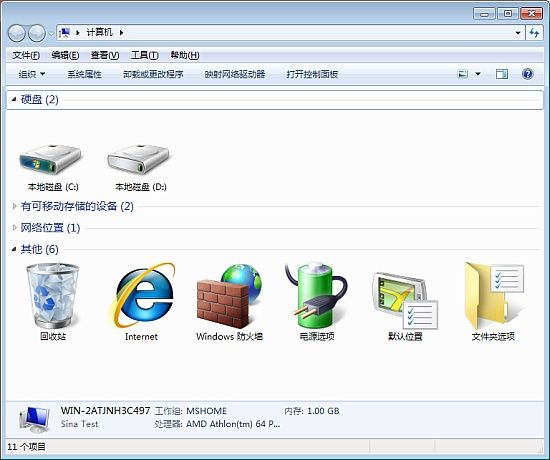Expand the removable storage devices group
Viewport: 550px width, 460px height.
pos(14,206)
